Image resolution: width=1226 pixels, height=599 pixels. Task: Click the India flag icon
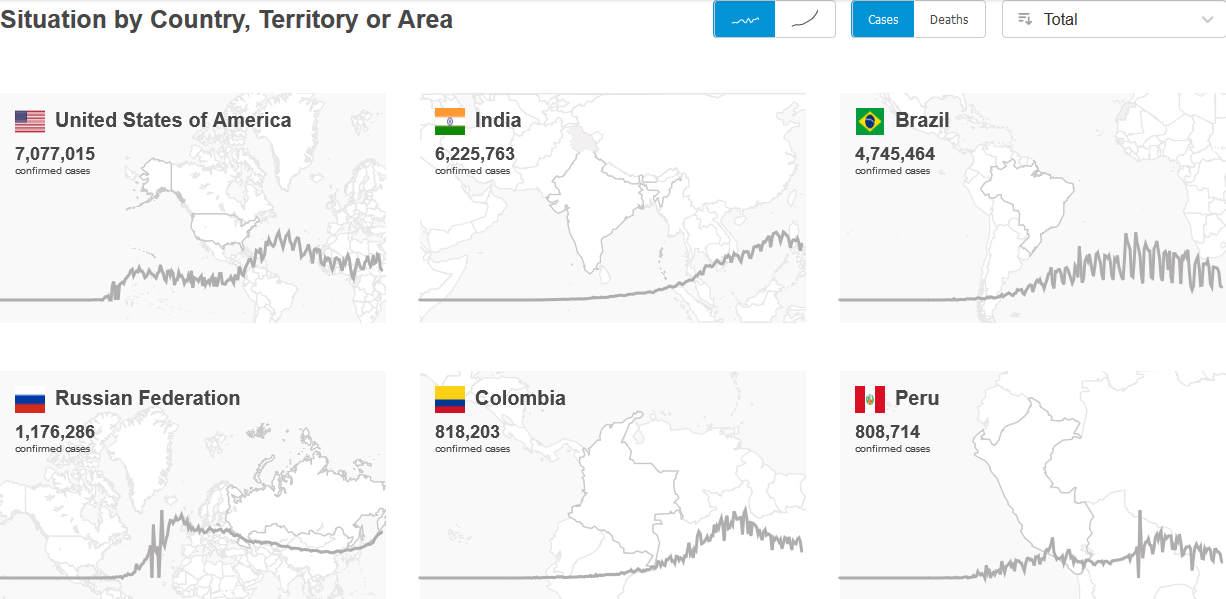(x=450, y=121)
